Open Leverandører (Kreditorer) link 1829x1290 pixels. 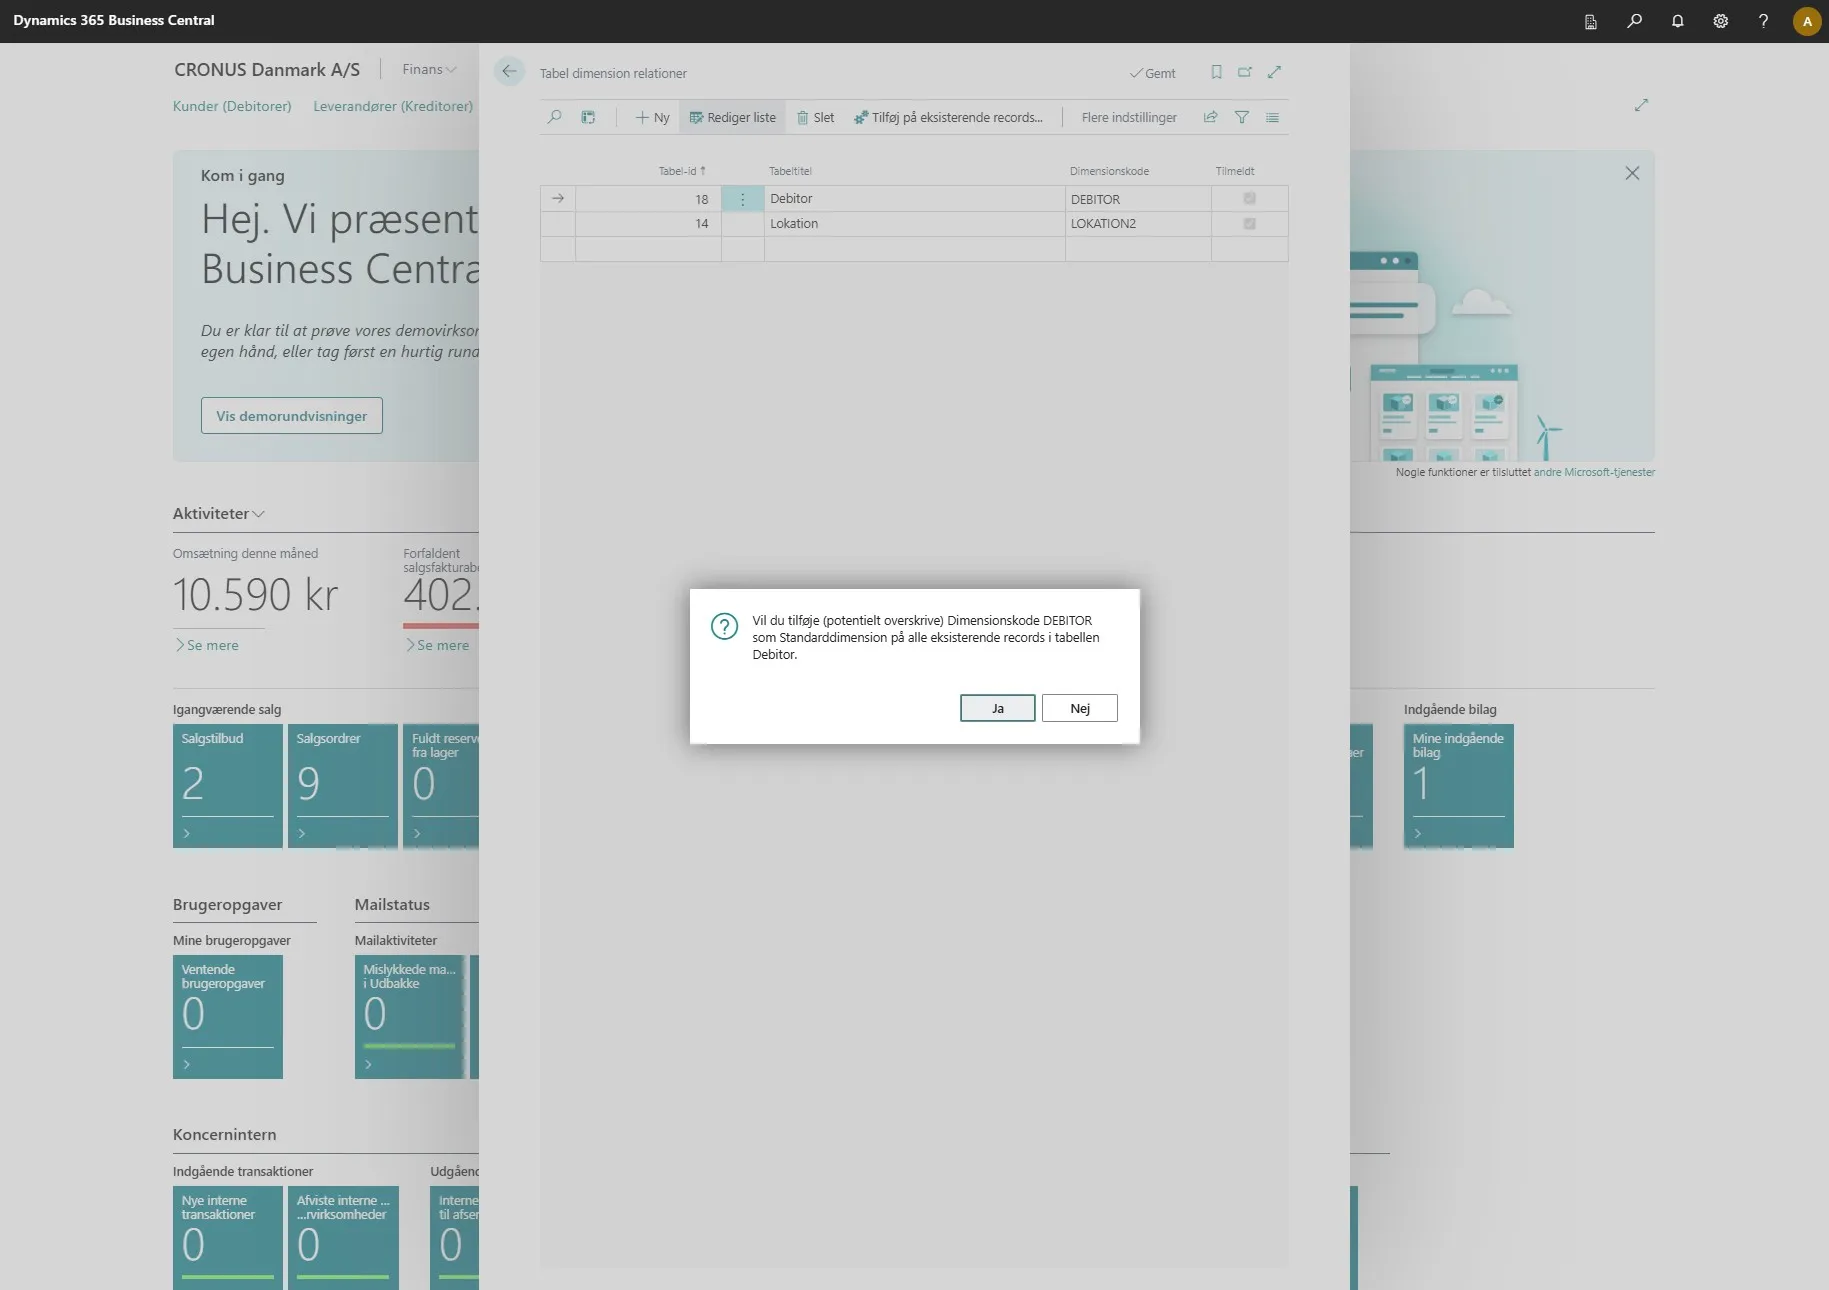393,106
